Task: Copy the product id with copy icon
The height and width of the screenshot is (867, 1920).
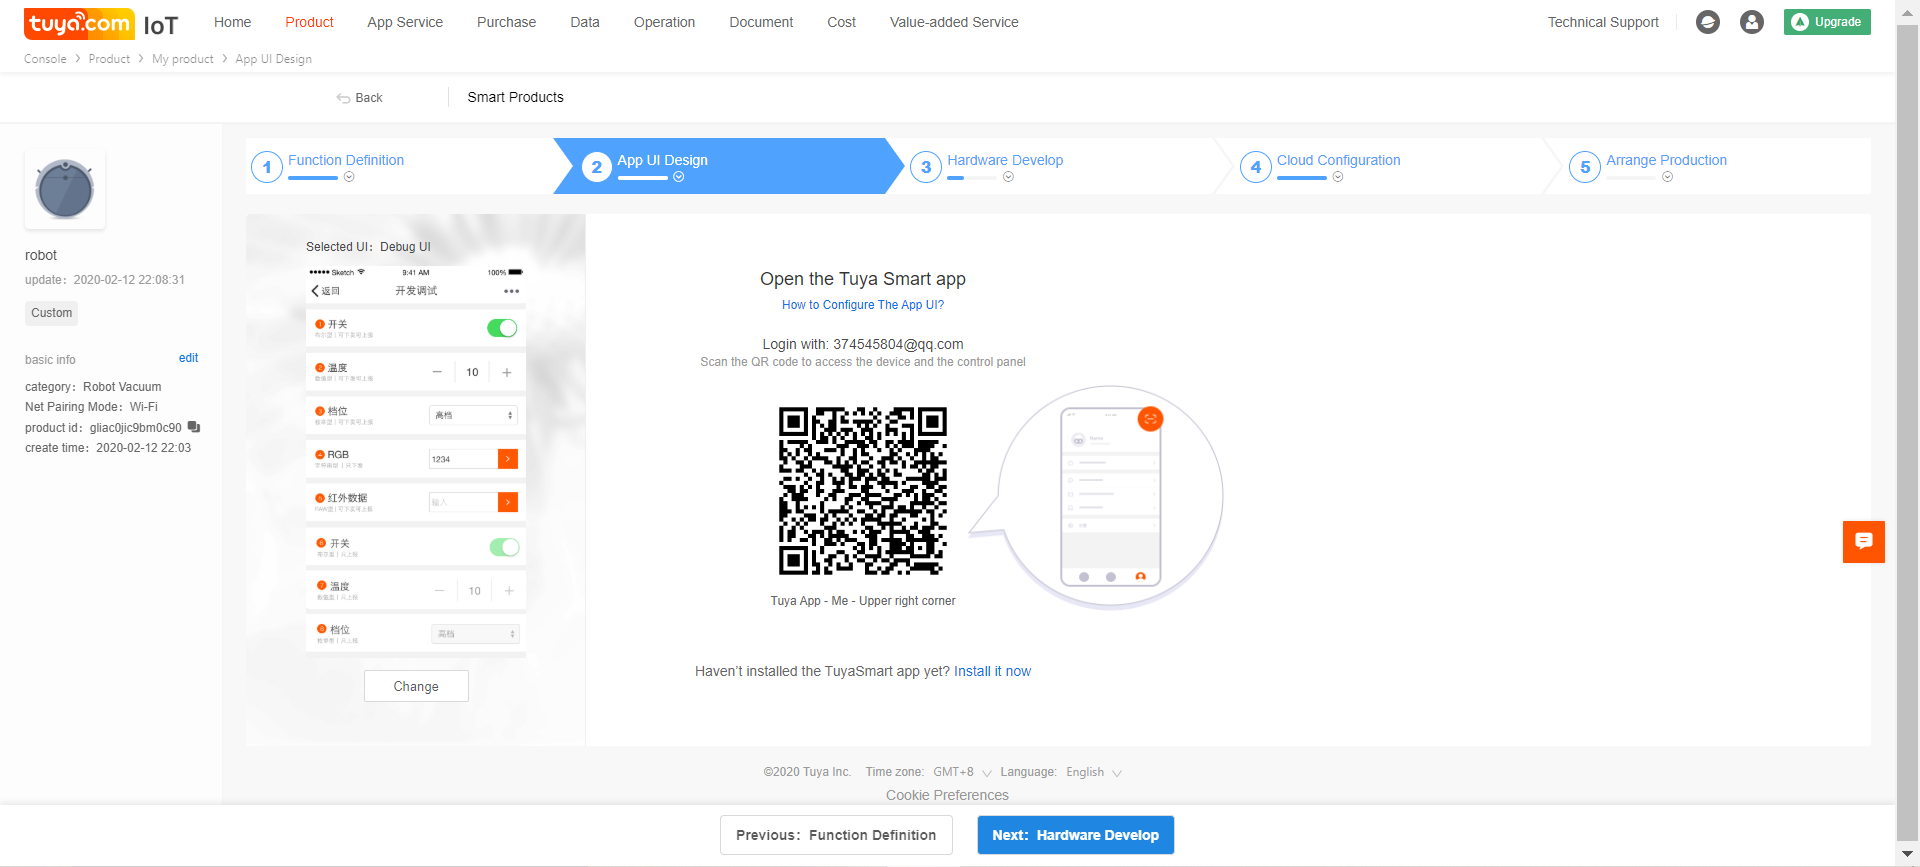Action: click(194, 427)
